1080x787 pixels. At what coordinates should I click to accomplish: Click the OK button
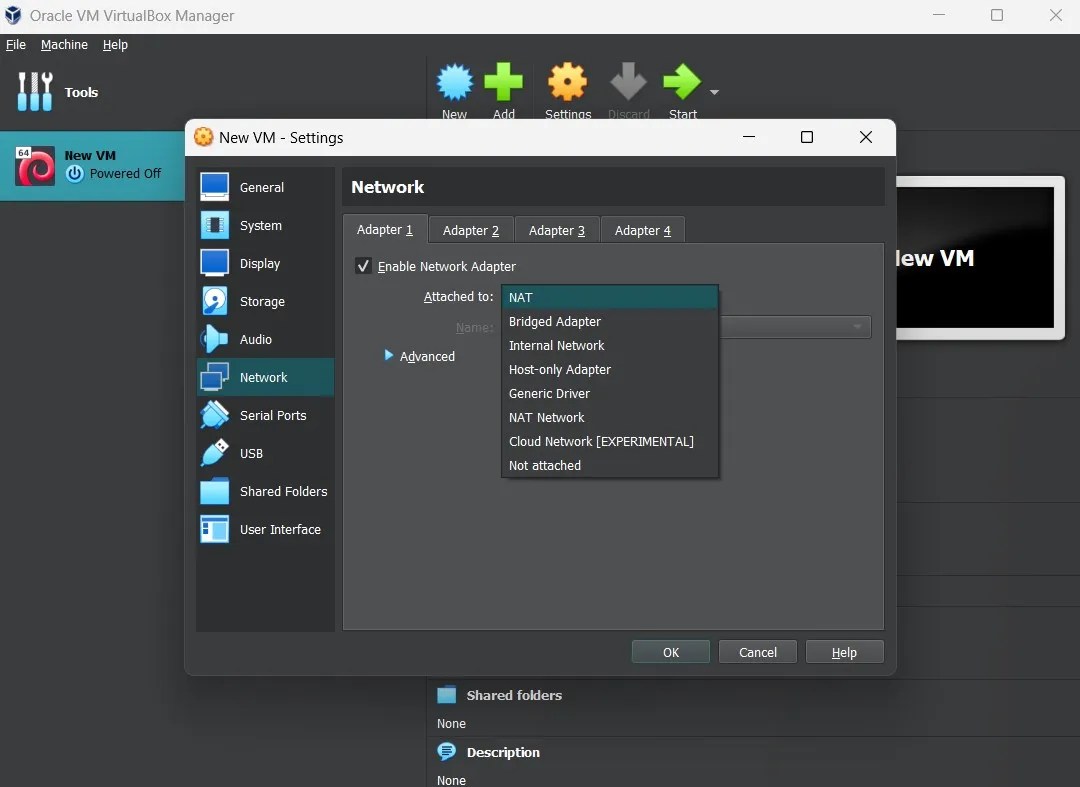pos(670,651)
